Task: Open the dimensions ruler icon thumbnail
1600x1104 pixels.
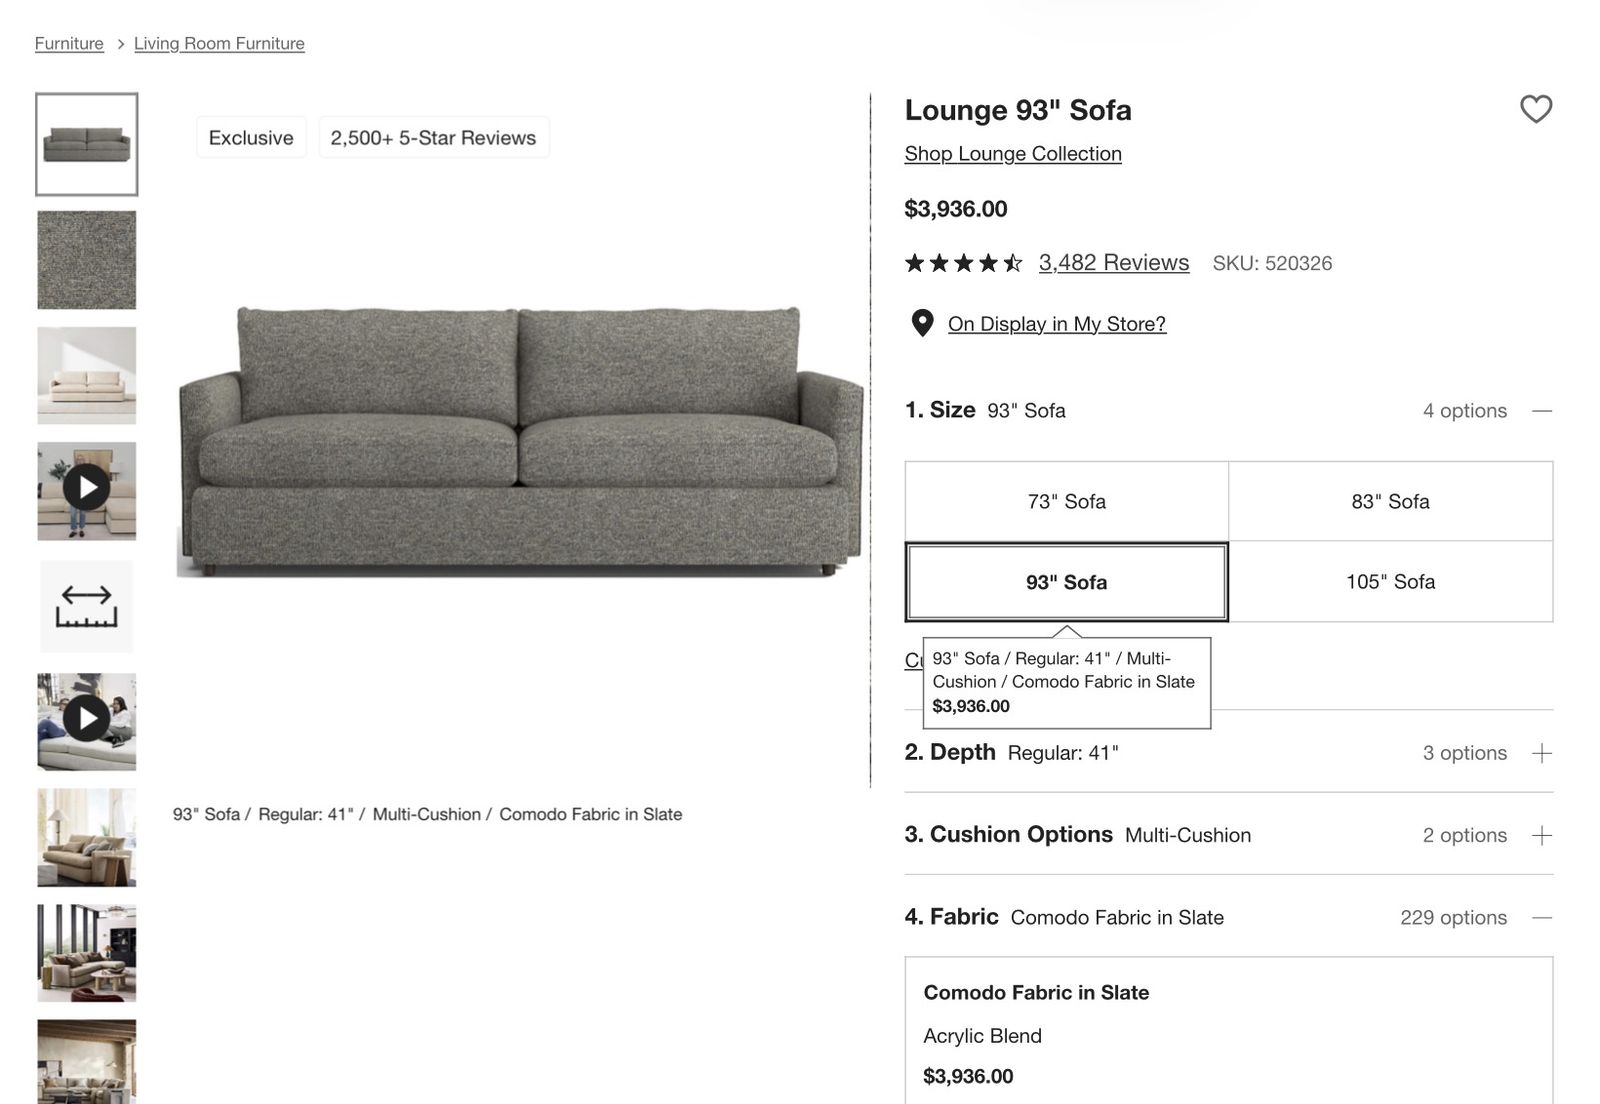Action: coord(87,607)
